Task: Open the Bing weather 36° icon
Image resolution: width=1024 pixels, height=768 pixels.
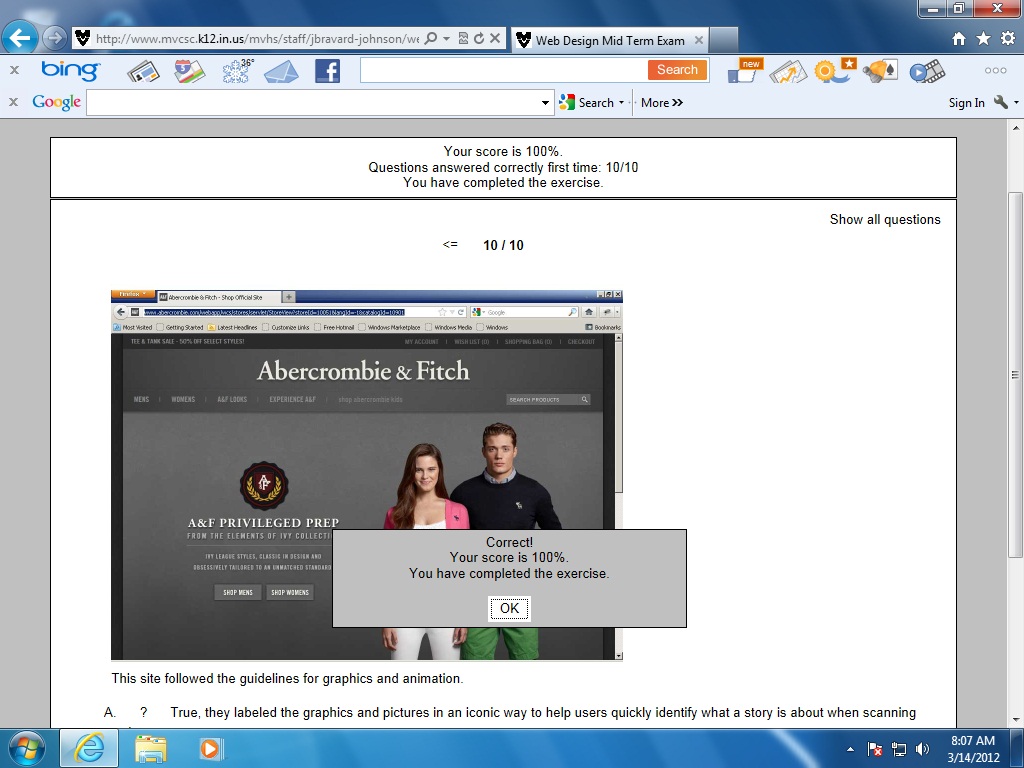Action: [x=237, y=70]
